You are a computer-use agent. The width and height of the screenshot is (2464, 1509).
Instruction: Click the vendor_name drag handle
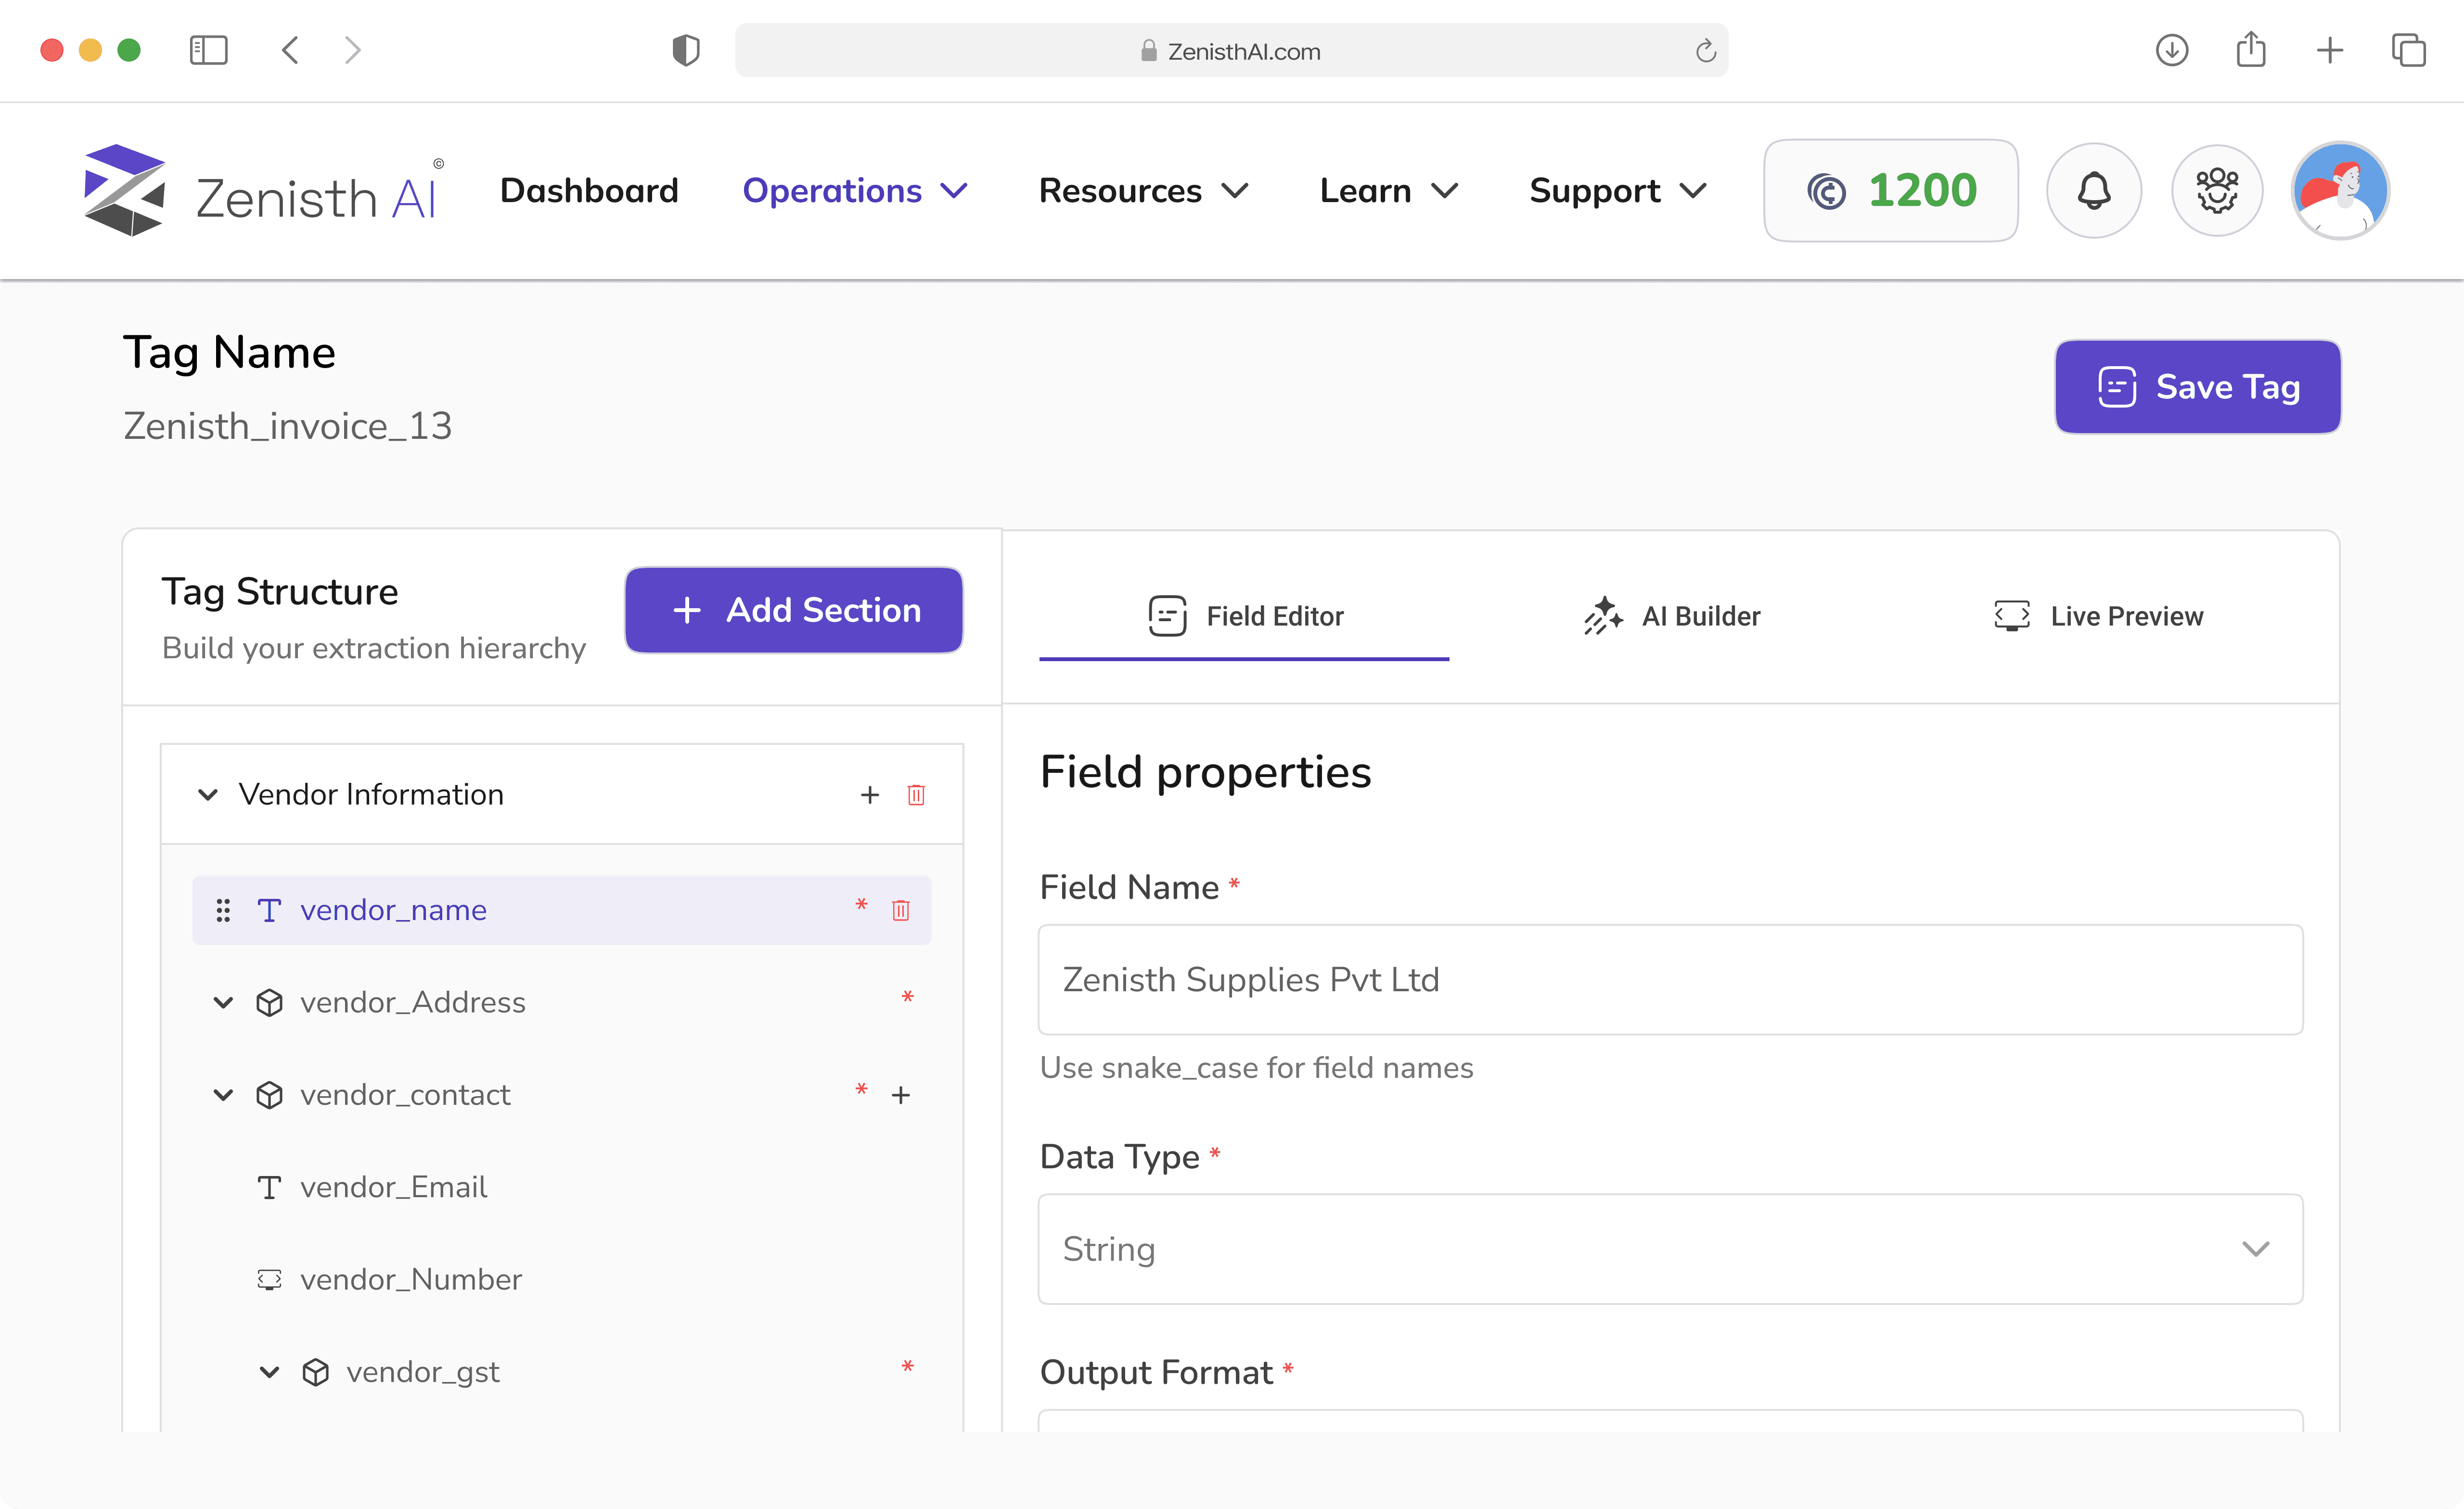point(223,910)
